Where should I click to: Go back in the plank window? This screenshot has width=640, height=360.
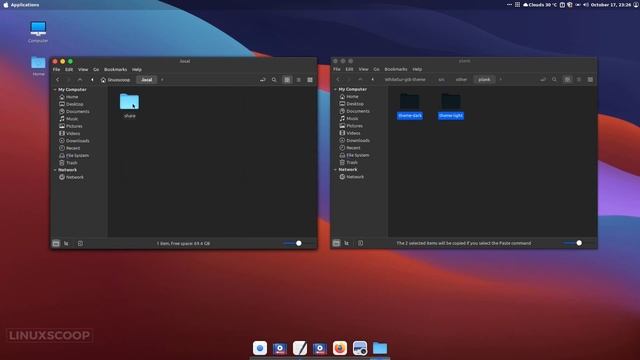[338, 80]
